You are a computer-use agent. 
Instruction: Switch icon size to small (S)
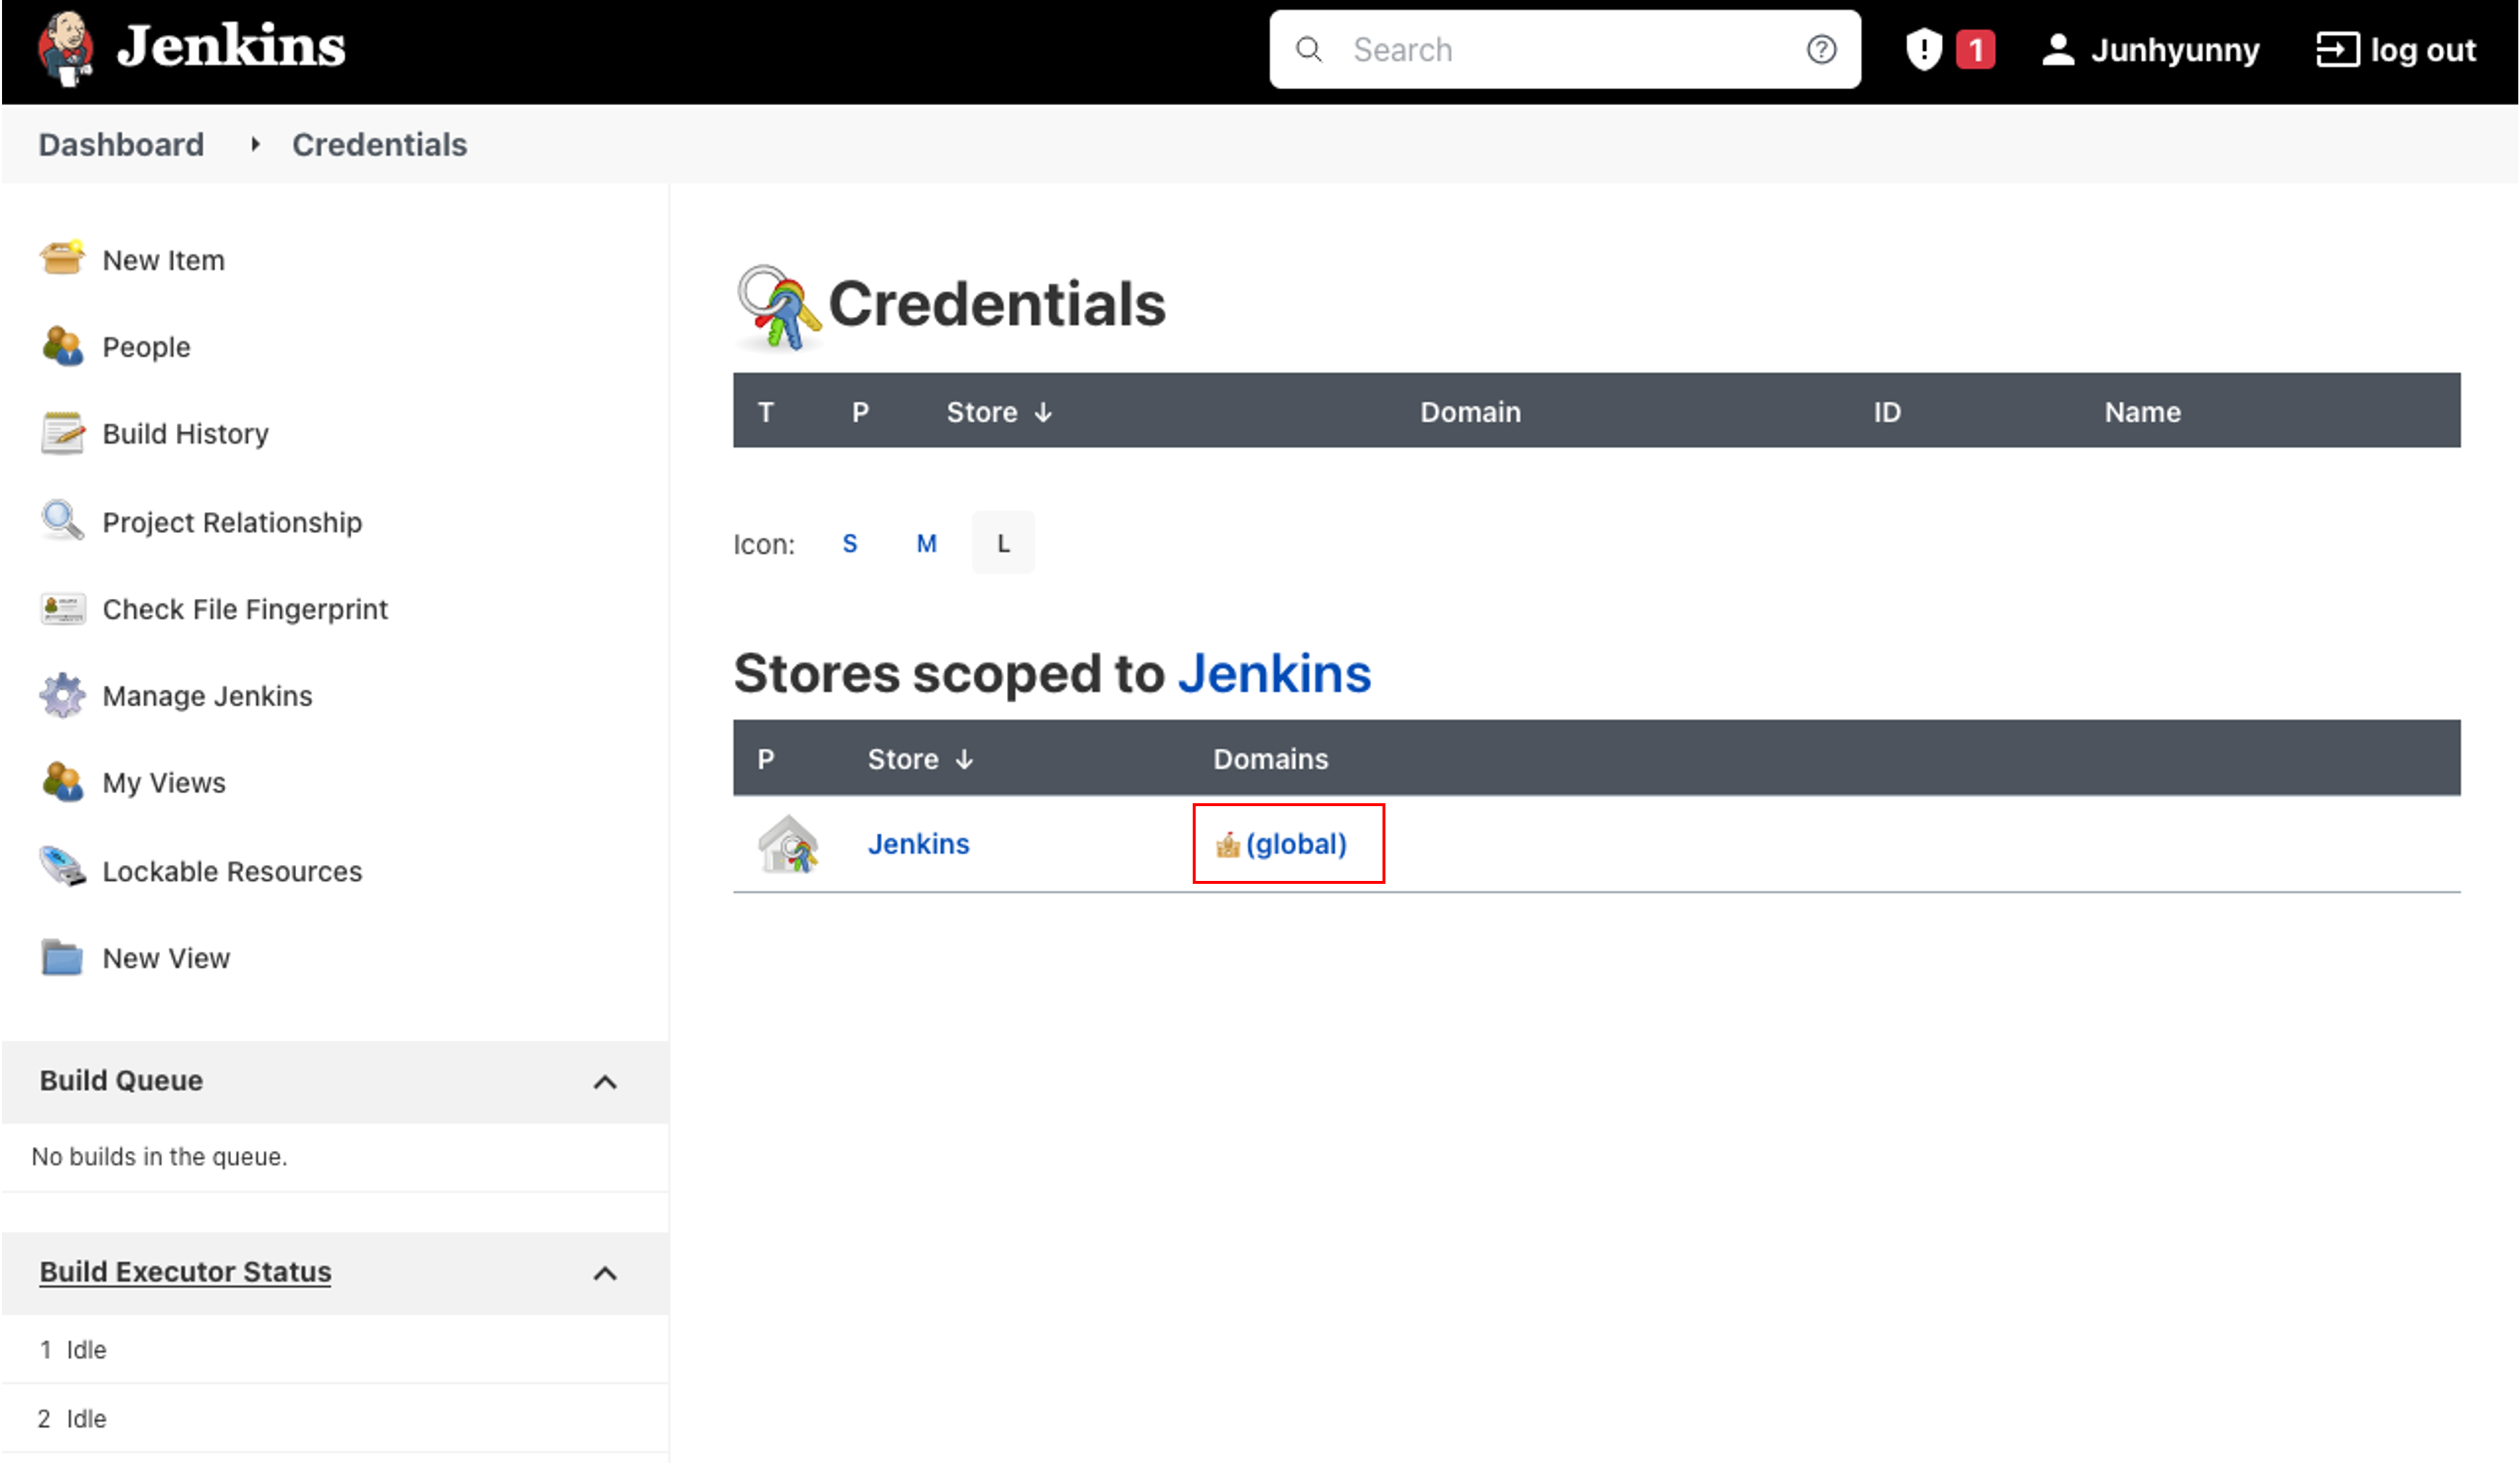(x=849, y=543)
